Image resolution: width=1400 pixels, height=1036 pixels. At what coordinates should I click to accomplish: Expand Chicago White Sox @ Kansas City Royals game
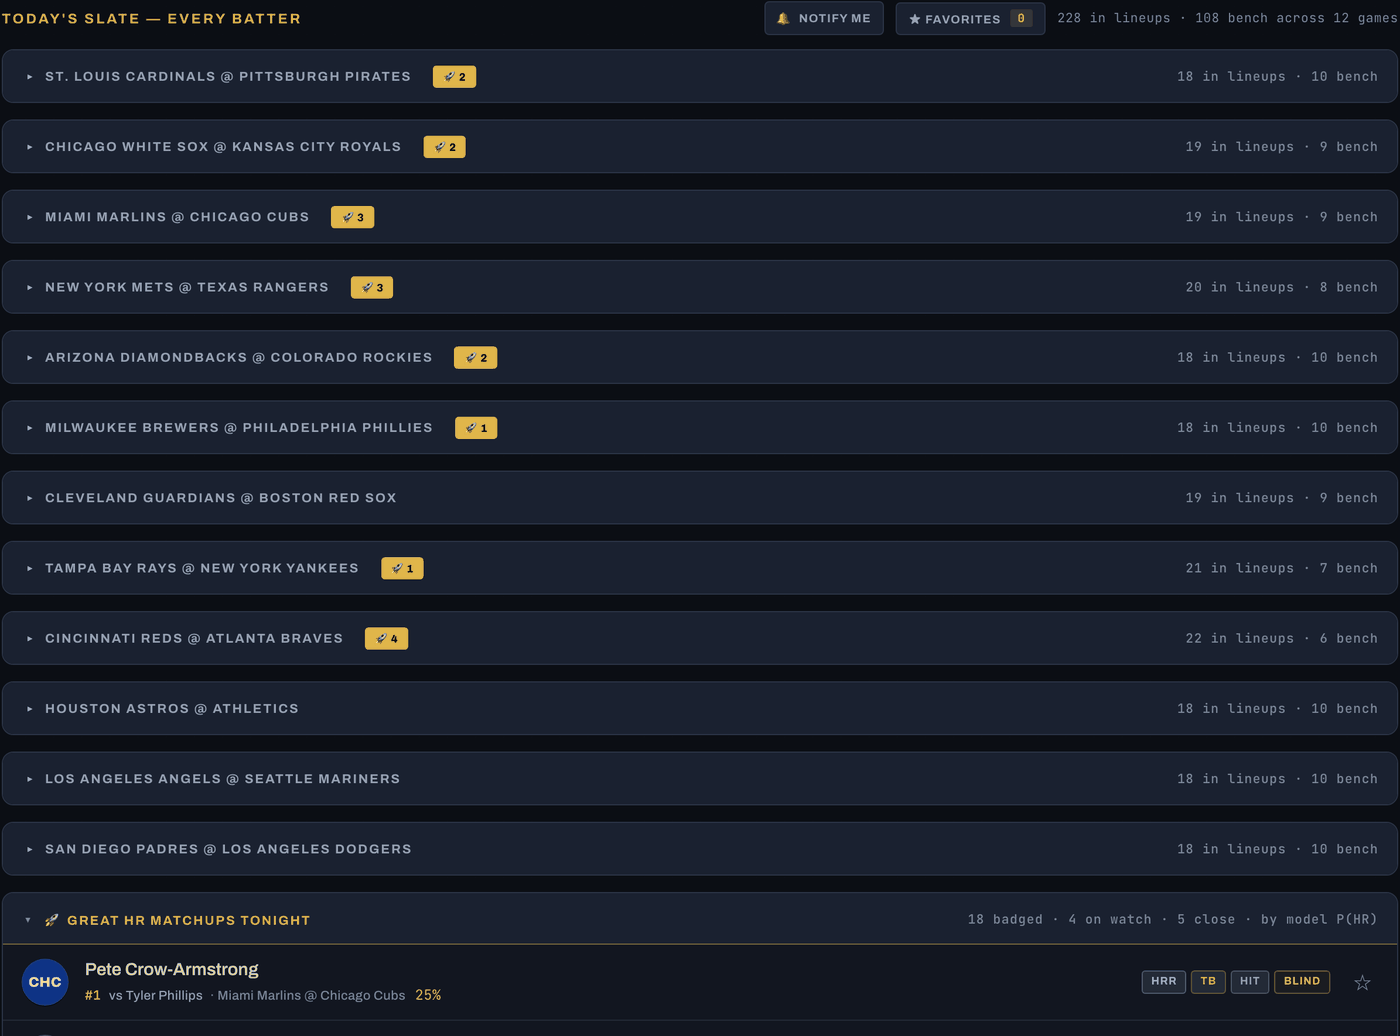coord(700,146)
